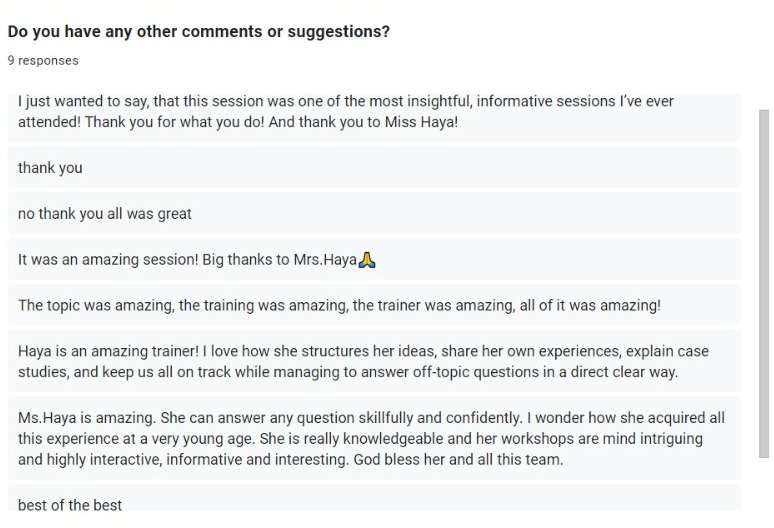Select the "Haya is an amazing trainer" response
The image size is (774, 528).
[374, 361]
